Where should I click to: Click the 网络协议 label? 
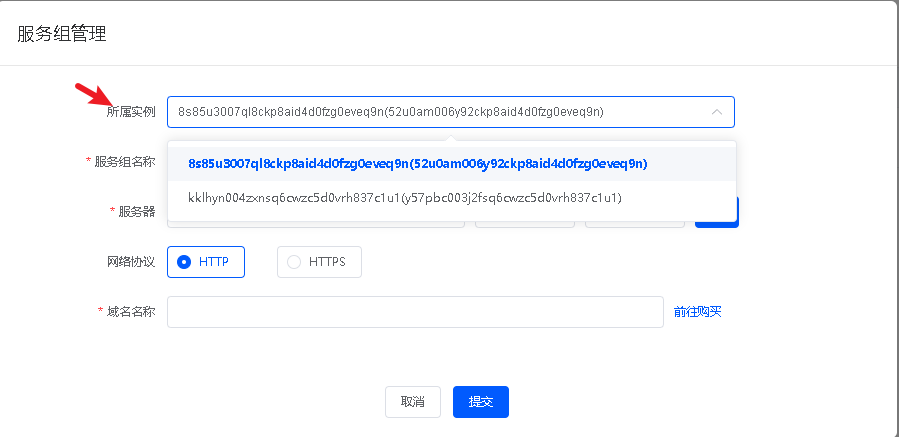point(131,262)
